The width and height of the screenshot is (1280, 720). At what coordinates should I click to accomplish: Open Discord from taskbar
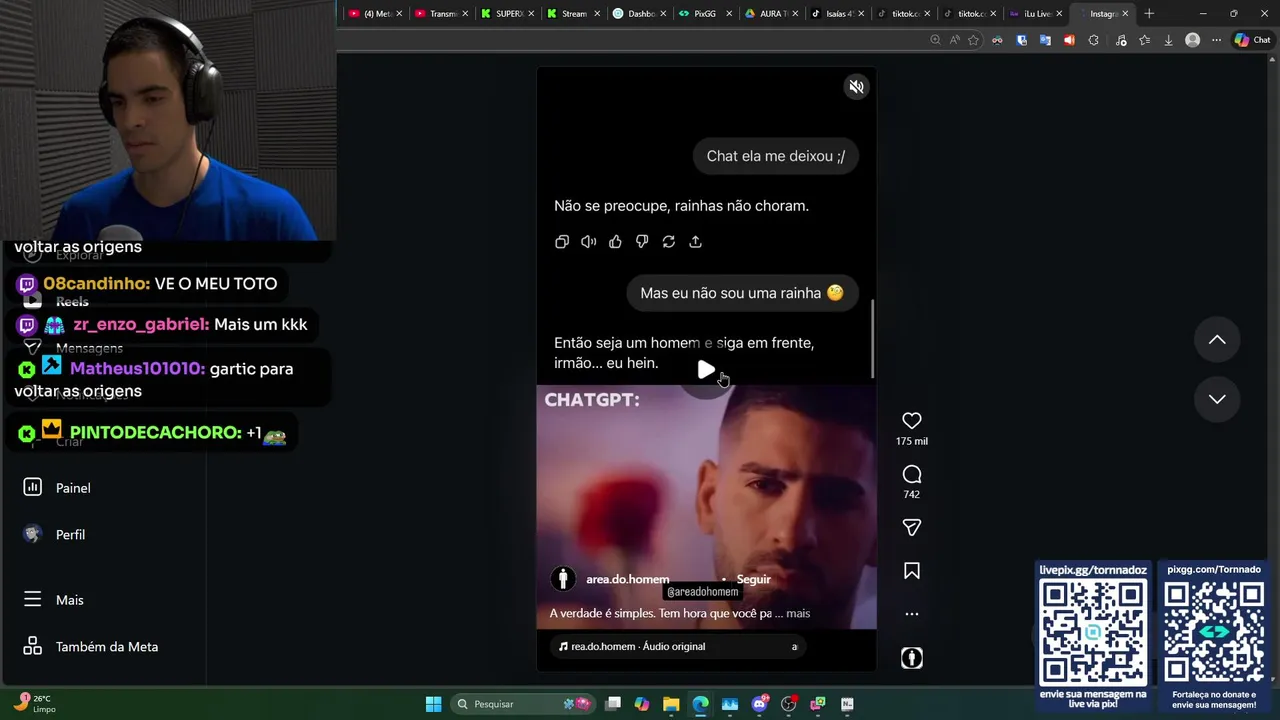click(759, 704)
